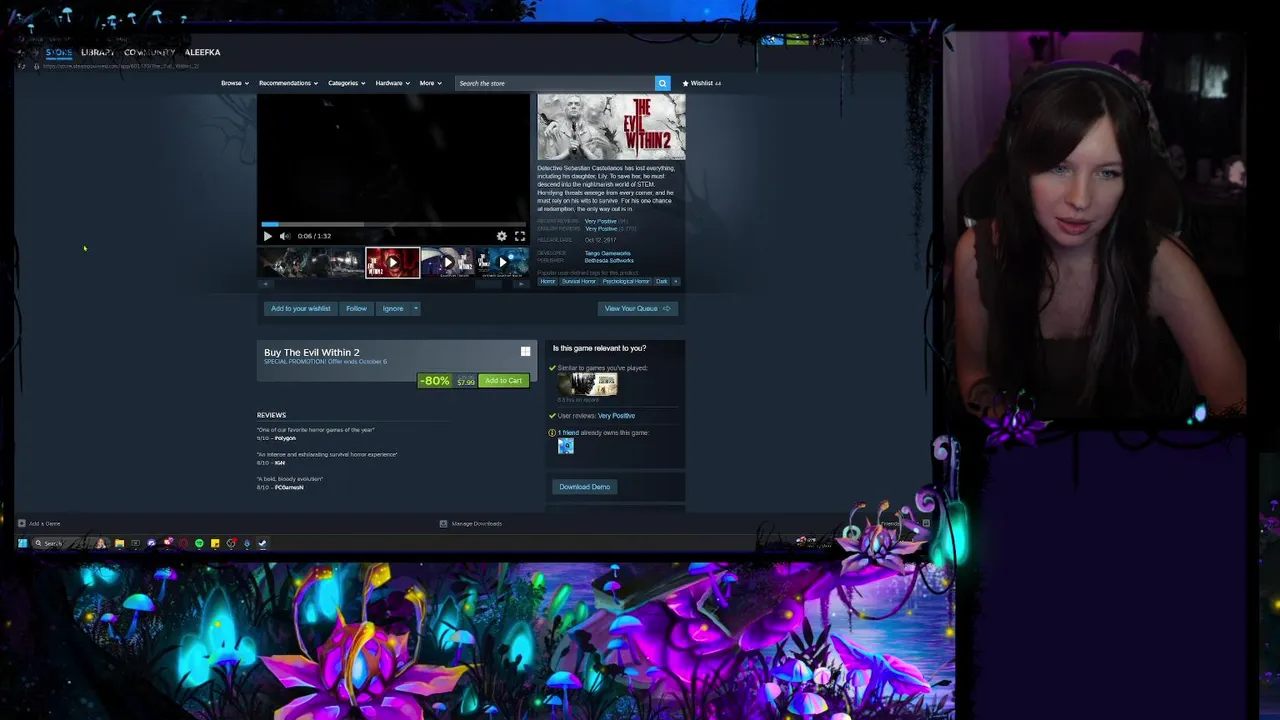Click the blue search magnifier button

[x=662, y=83]
